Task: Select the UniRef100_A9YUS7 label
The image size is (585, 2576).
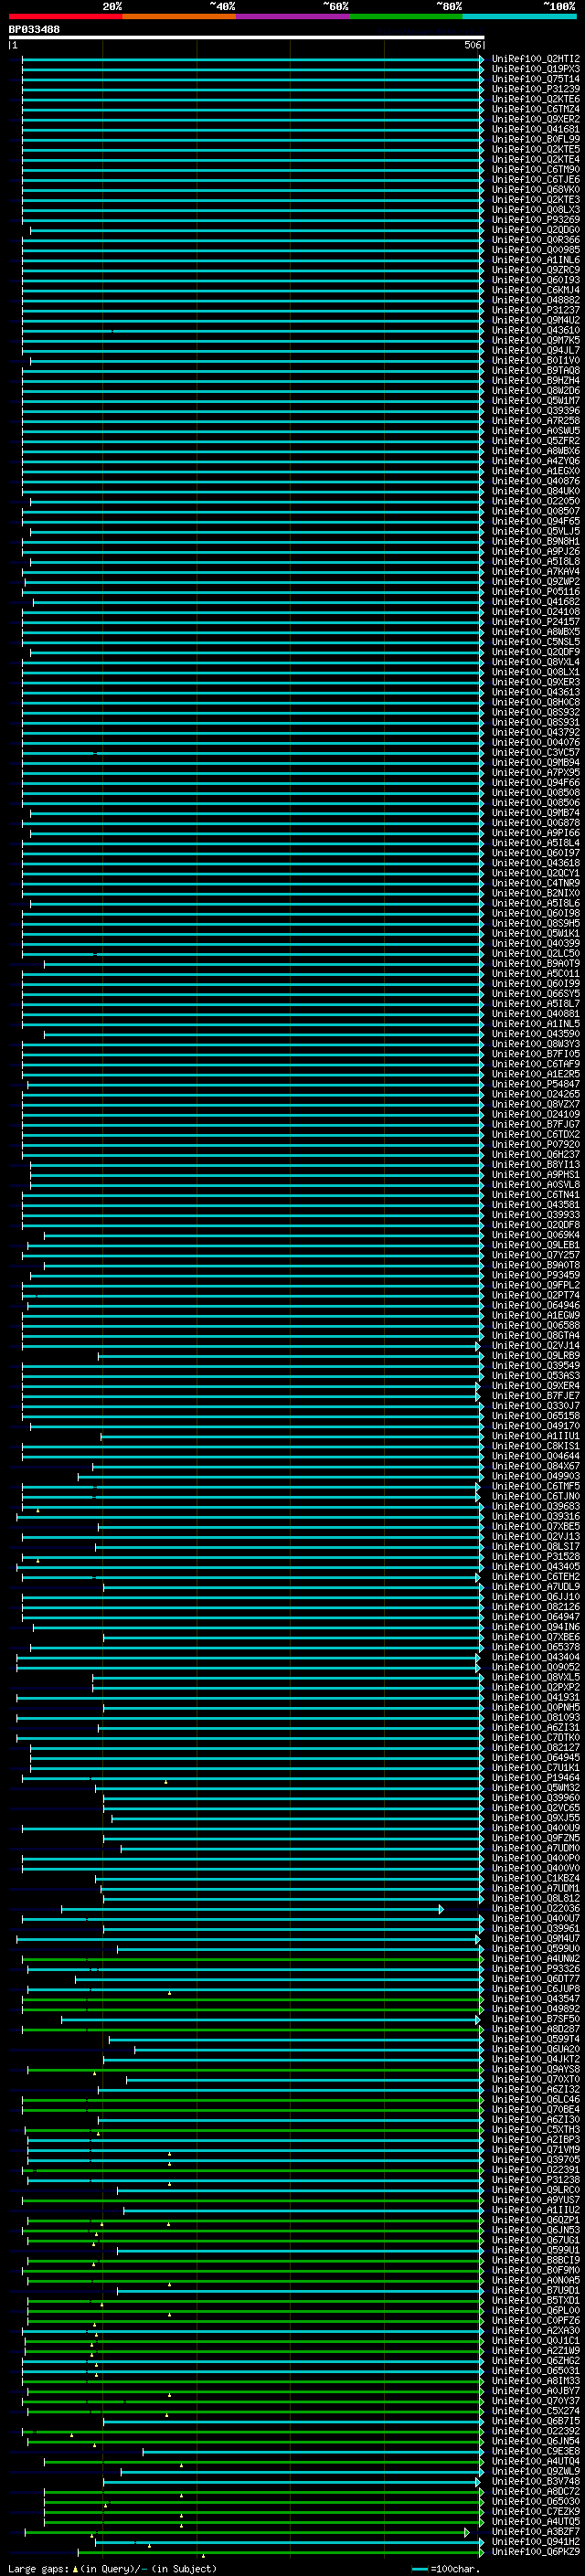Action: tap(536, 2200)
